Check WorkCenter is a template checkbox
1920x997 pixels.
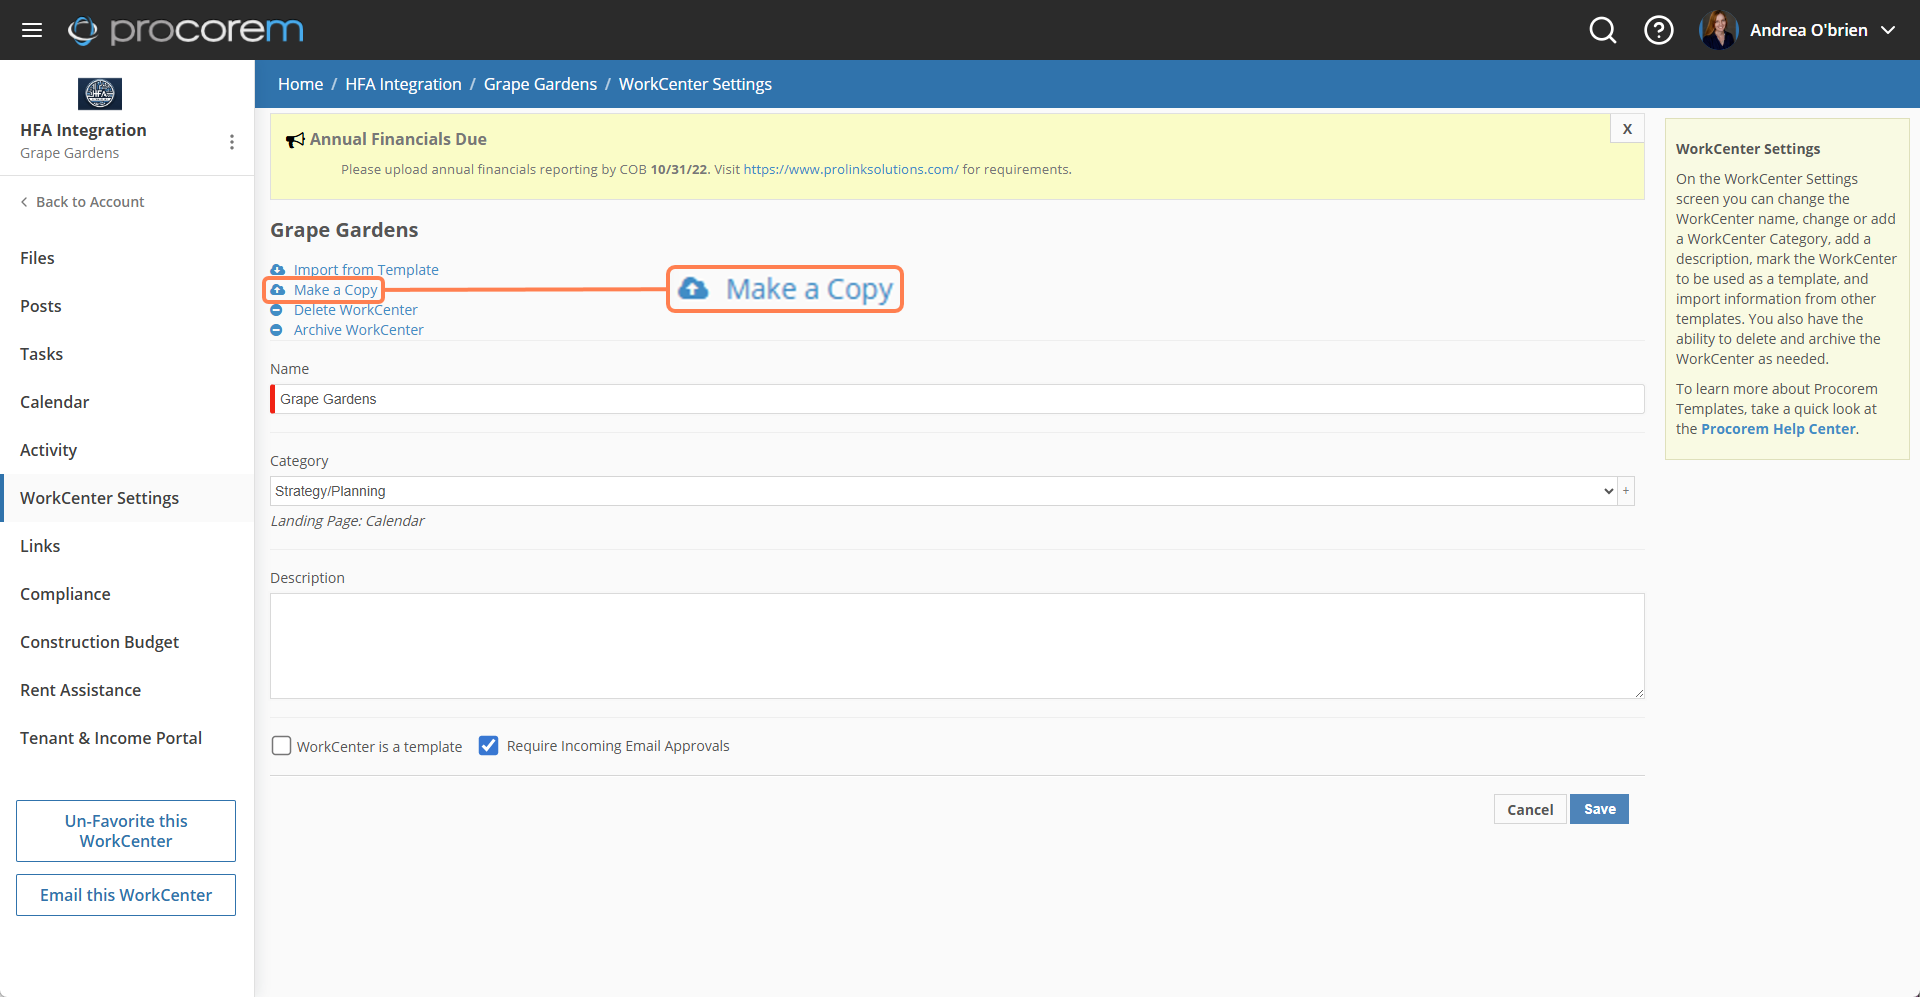[x=282, y=746]
